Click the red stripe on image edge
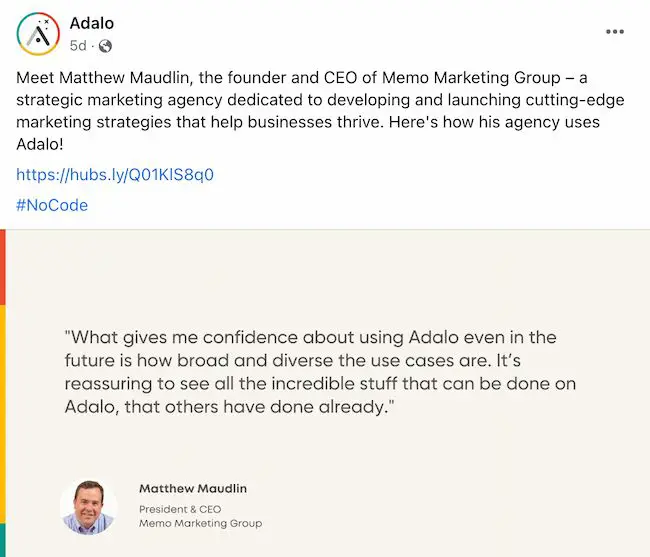The width and height of the screenshot is (650, 557). click(2, 268)
